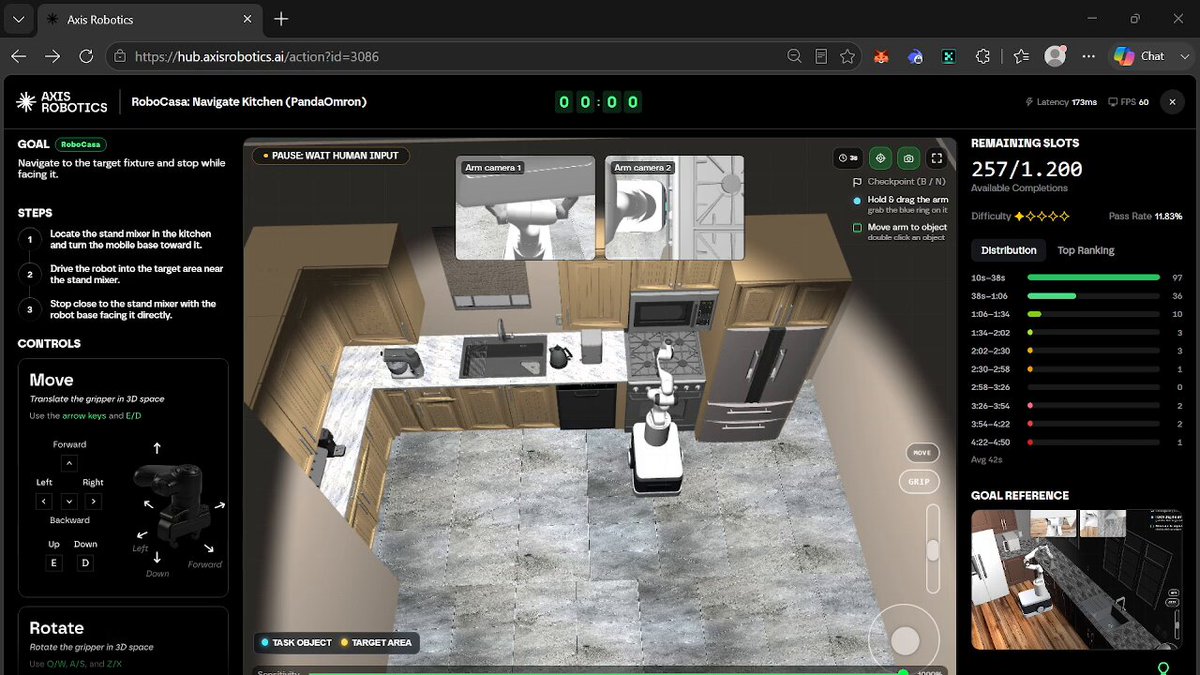Refresh the page
1200x675 pixels.
pyautogui.click(x=87, y=56)
